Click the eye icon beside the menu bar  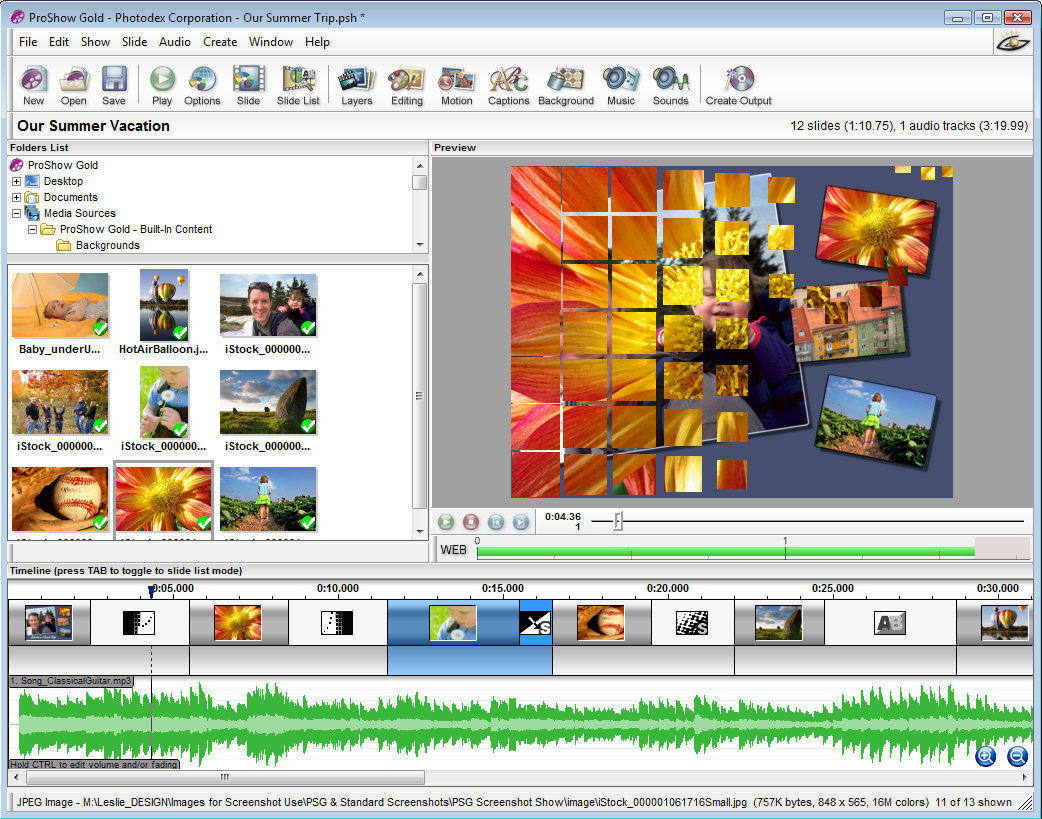1013,42
